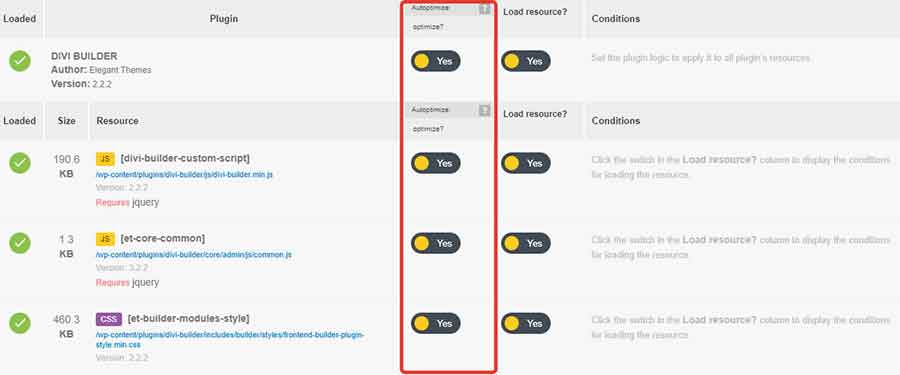Click the [et-builder-modules-style] resource name
This screenshot has width=900, height=375.
pos(188,318)
